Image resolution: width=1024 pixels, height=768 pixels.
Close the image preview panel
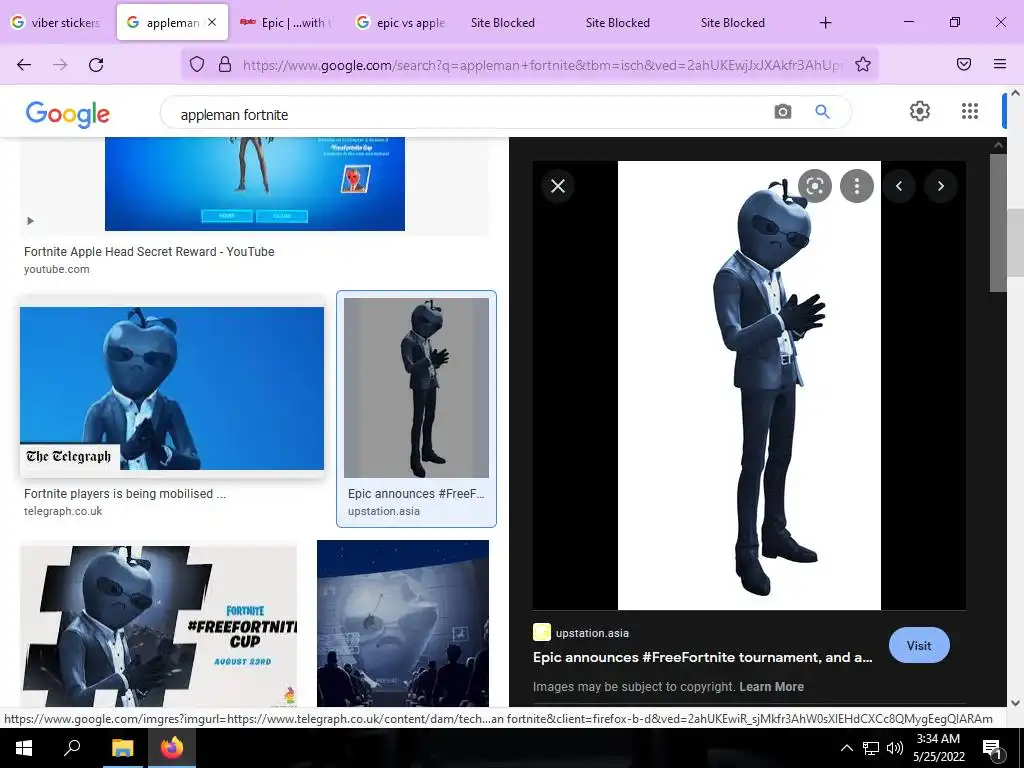558,186
